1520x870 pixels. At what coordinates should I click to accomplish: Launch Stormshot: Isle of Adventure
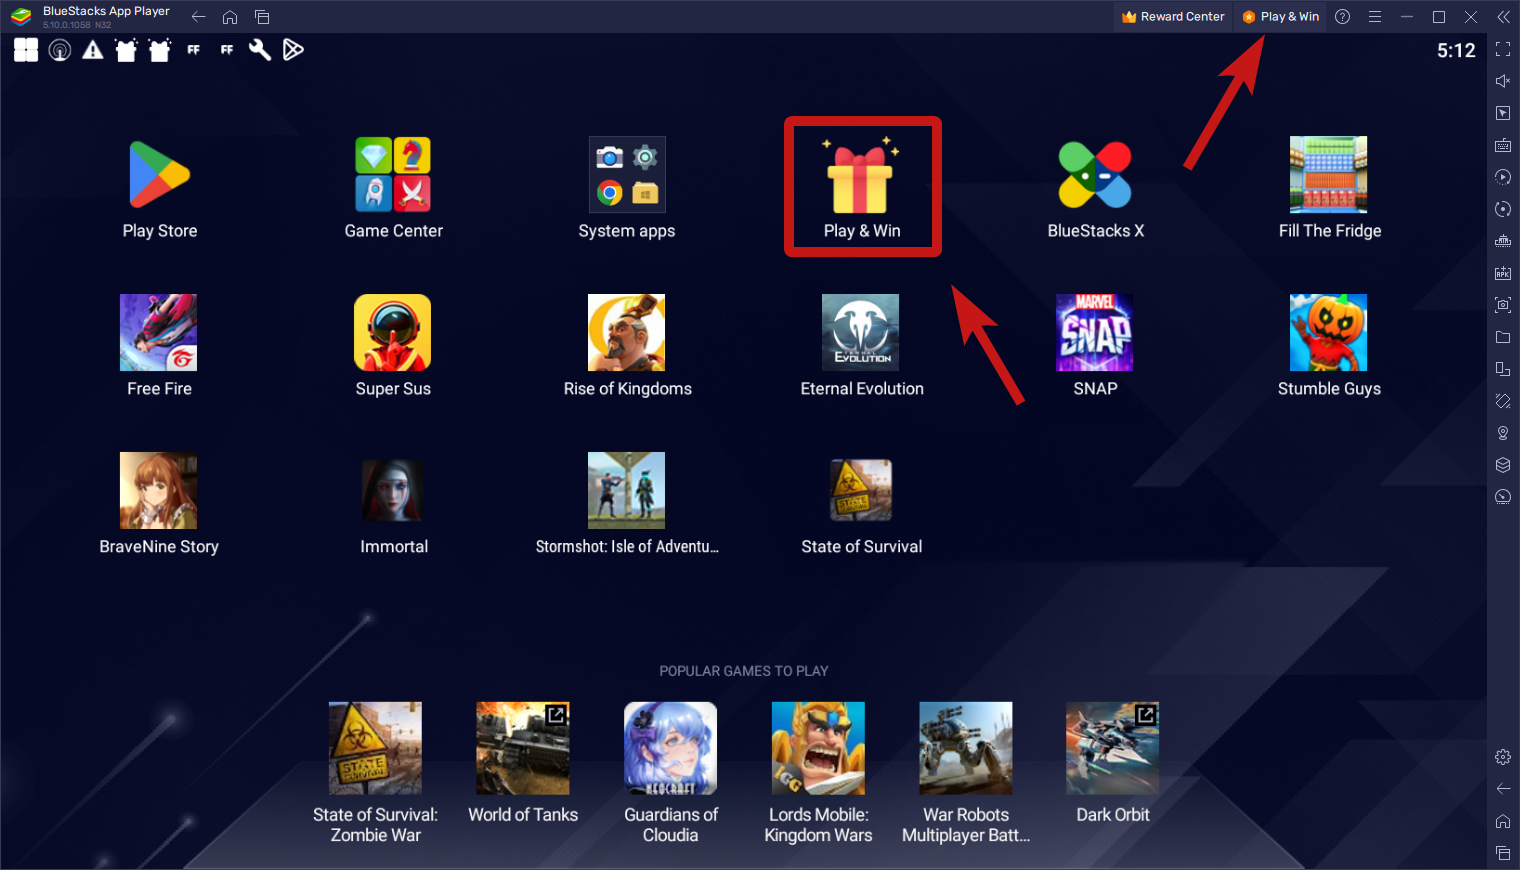pos(627,491)
